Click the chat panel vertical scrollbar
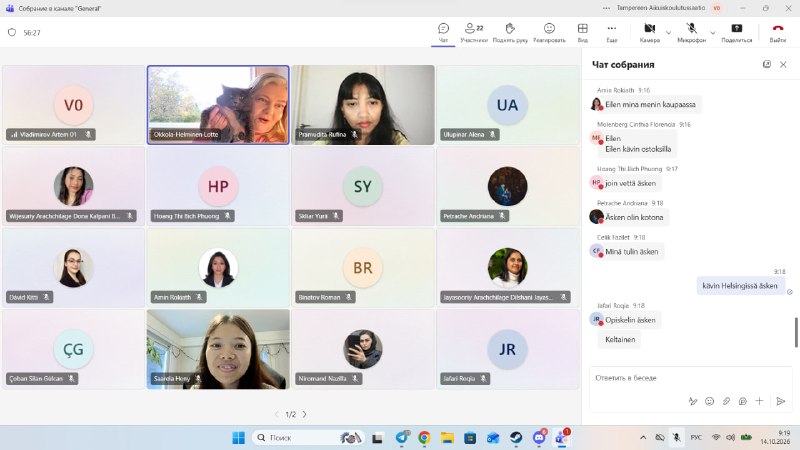The image size is (800, 450). click(x=796, y=332)
